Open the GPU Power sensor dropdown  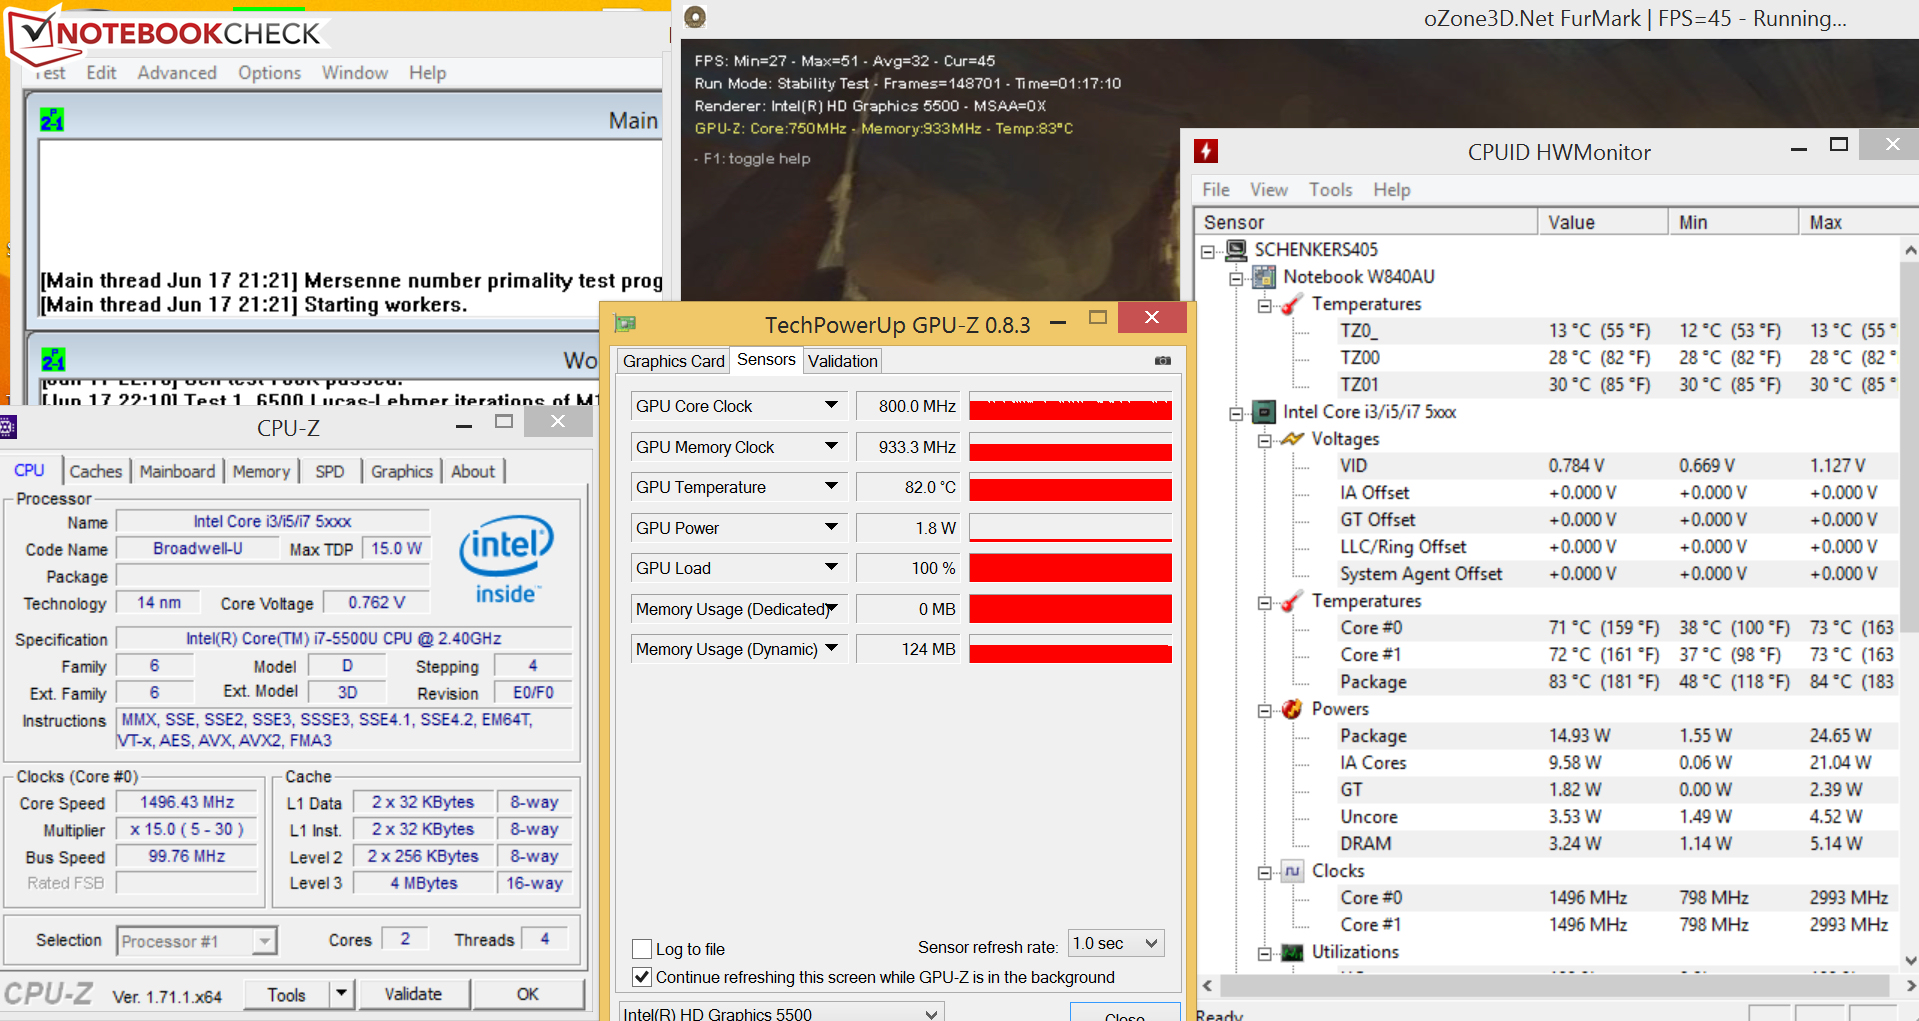(x=831, y=528)
